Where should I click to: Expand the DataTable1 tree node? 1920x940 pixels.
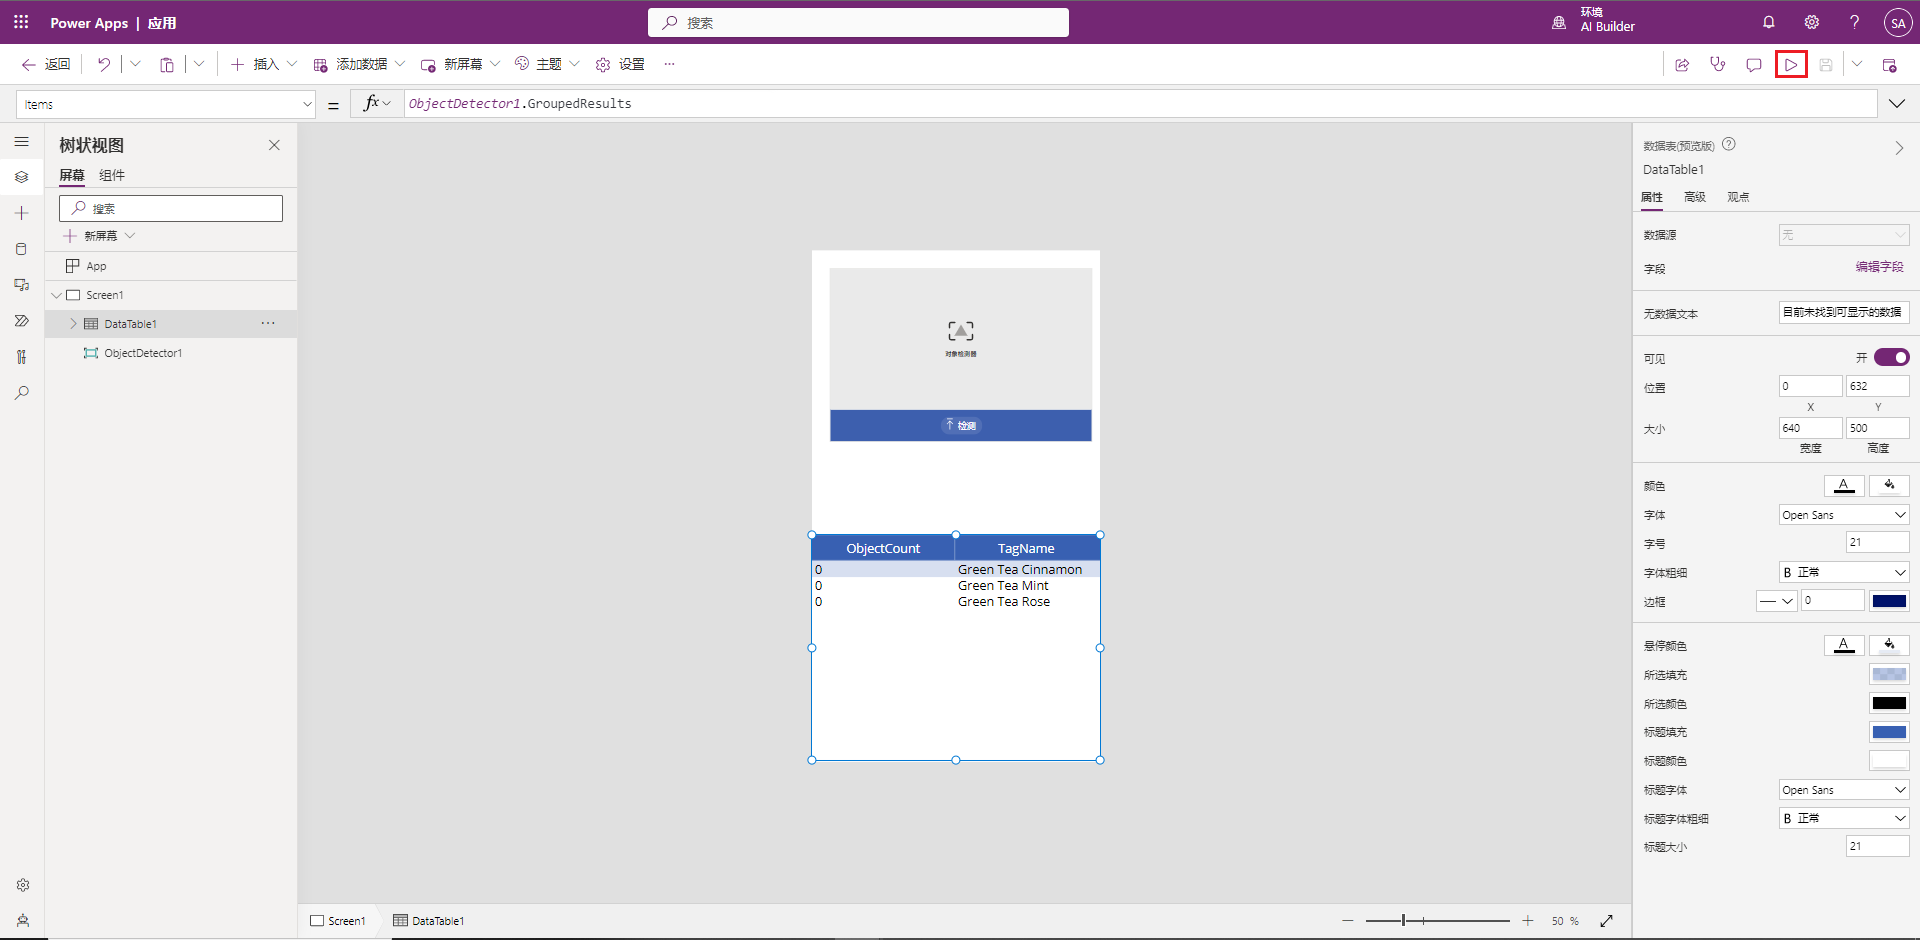pos(73,324)
